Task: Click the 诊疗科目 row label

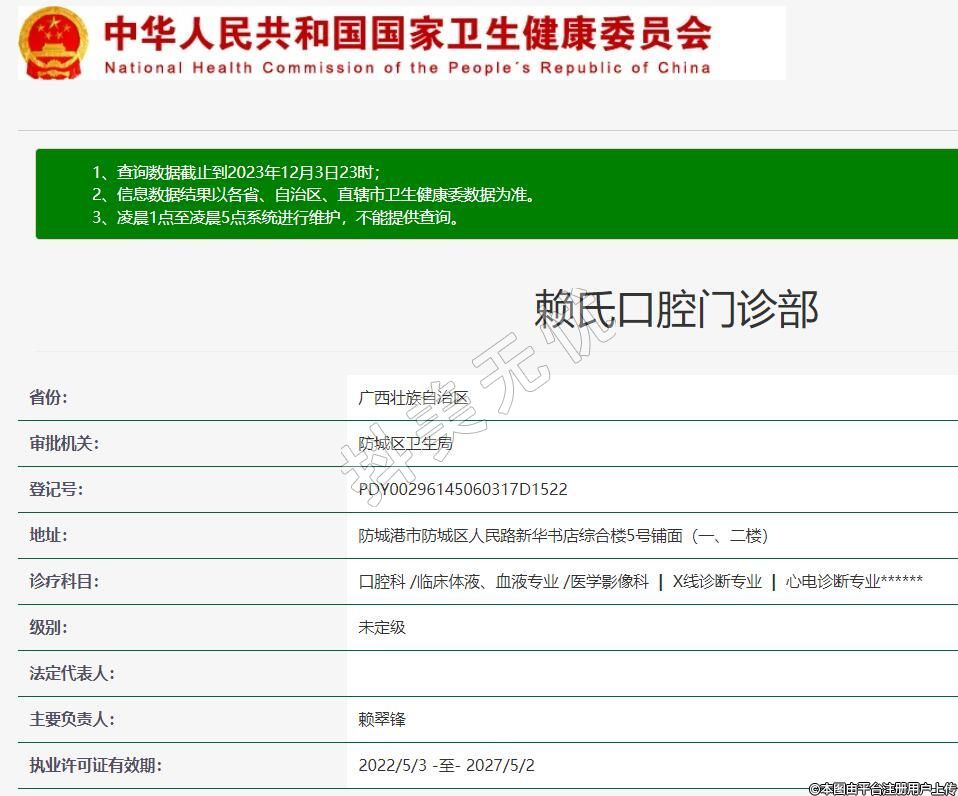Action: (64, 581)
